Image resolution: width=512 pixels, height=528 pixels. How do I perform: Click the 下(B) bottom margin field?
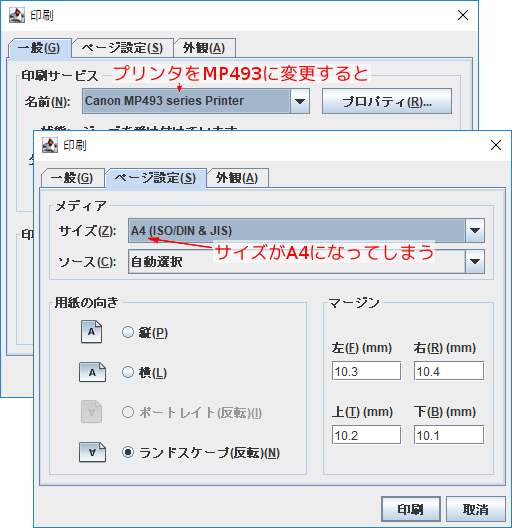click(449, 435)
